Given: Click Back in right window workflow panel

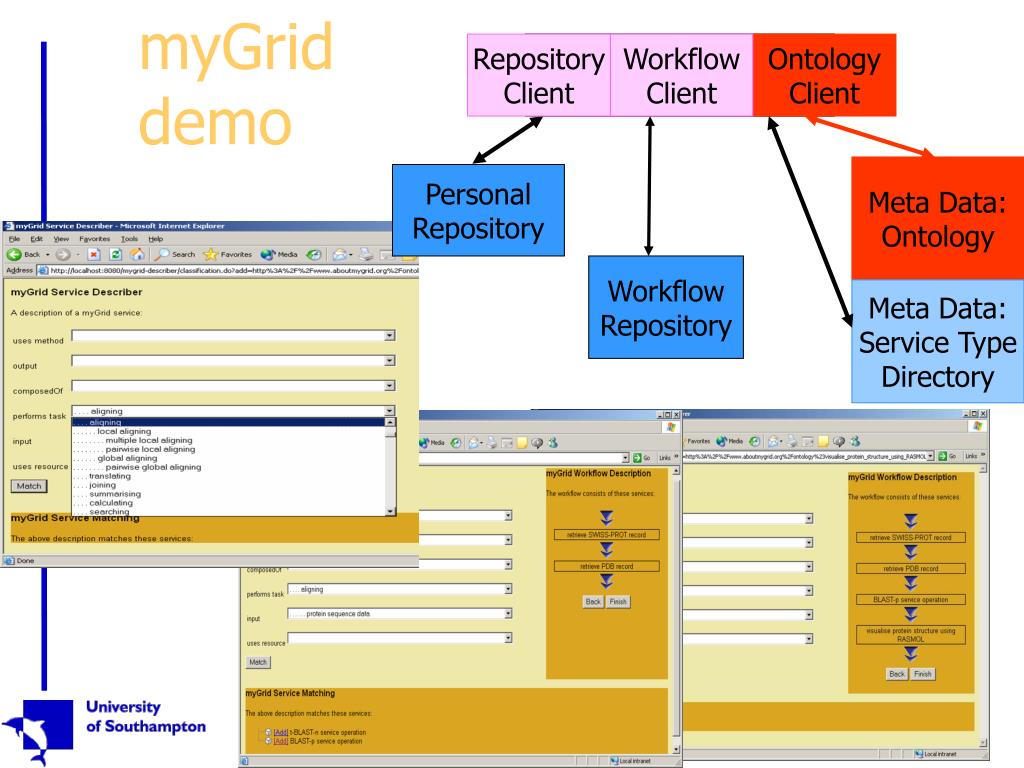Looking at the screenshot, I should (897, 674).
